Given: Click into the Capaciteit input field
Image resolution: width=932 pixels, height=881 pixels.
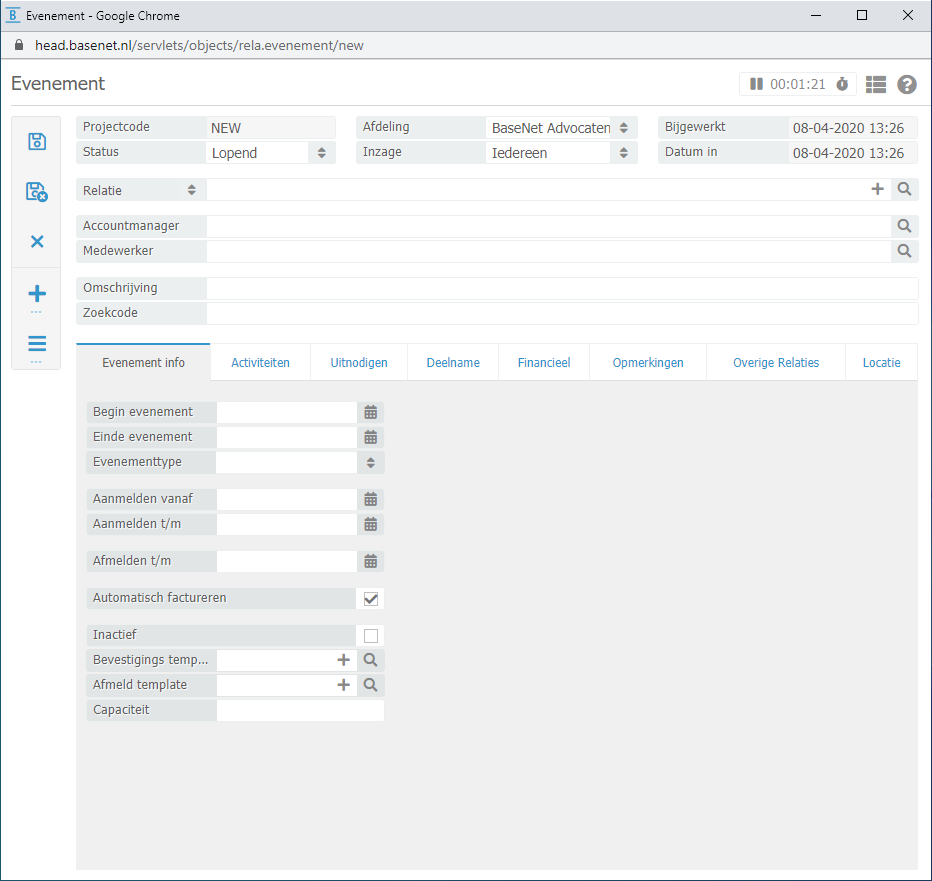Looking at the screenshot, I should point(300,710).
